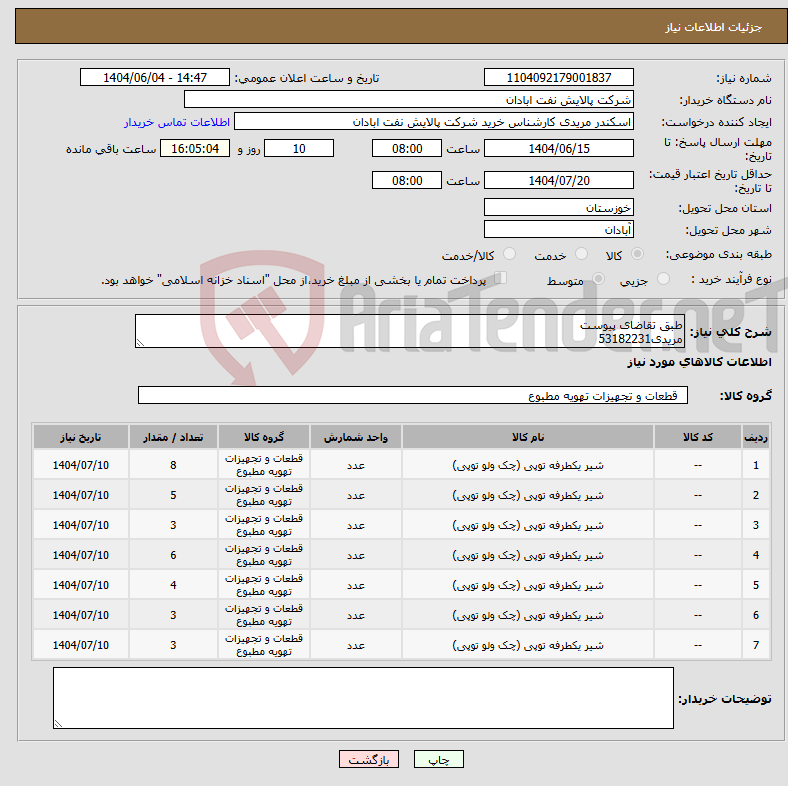This screenshot has width=788, height=786.
Task: Click the response deadline time field 08:00
Action: pyautogui.click(x=407, y=149)
